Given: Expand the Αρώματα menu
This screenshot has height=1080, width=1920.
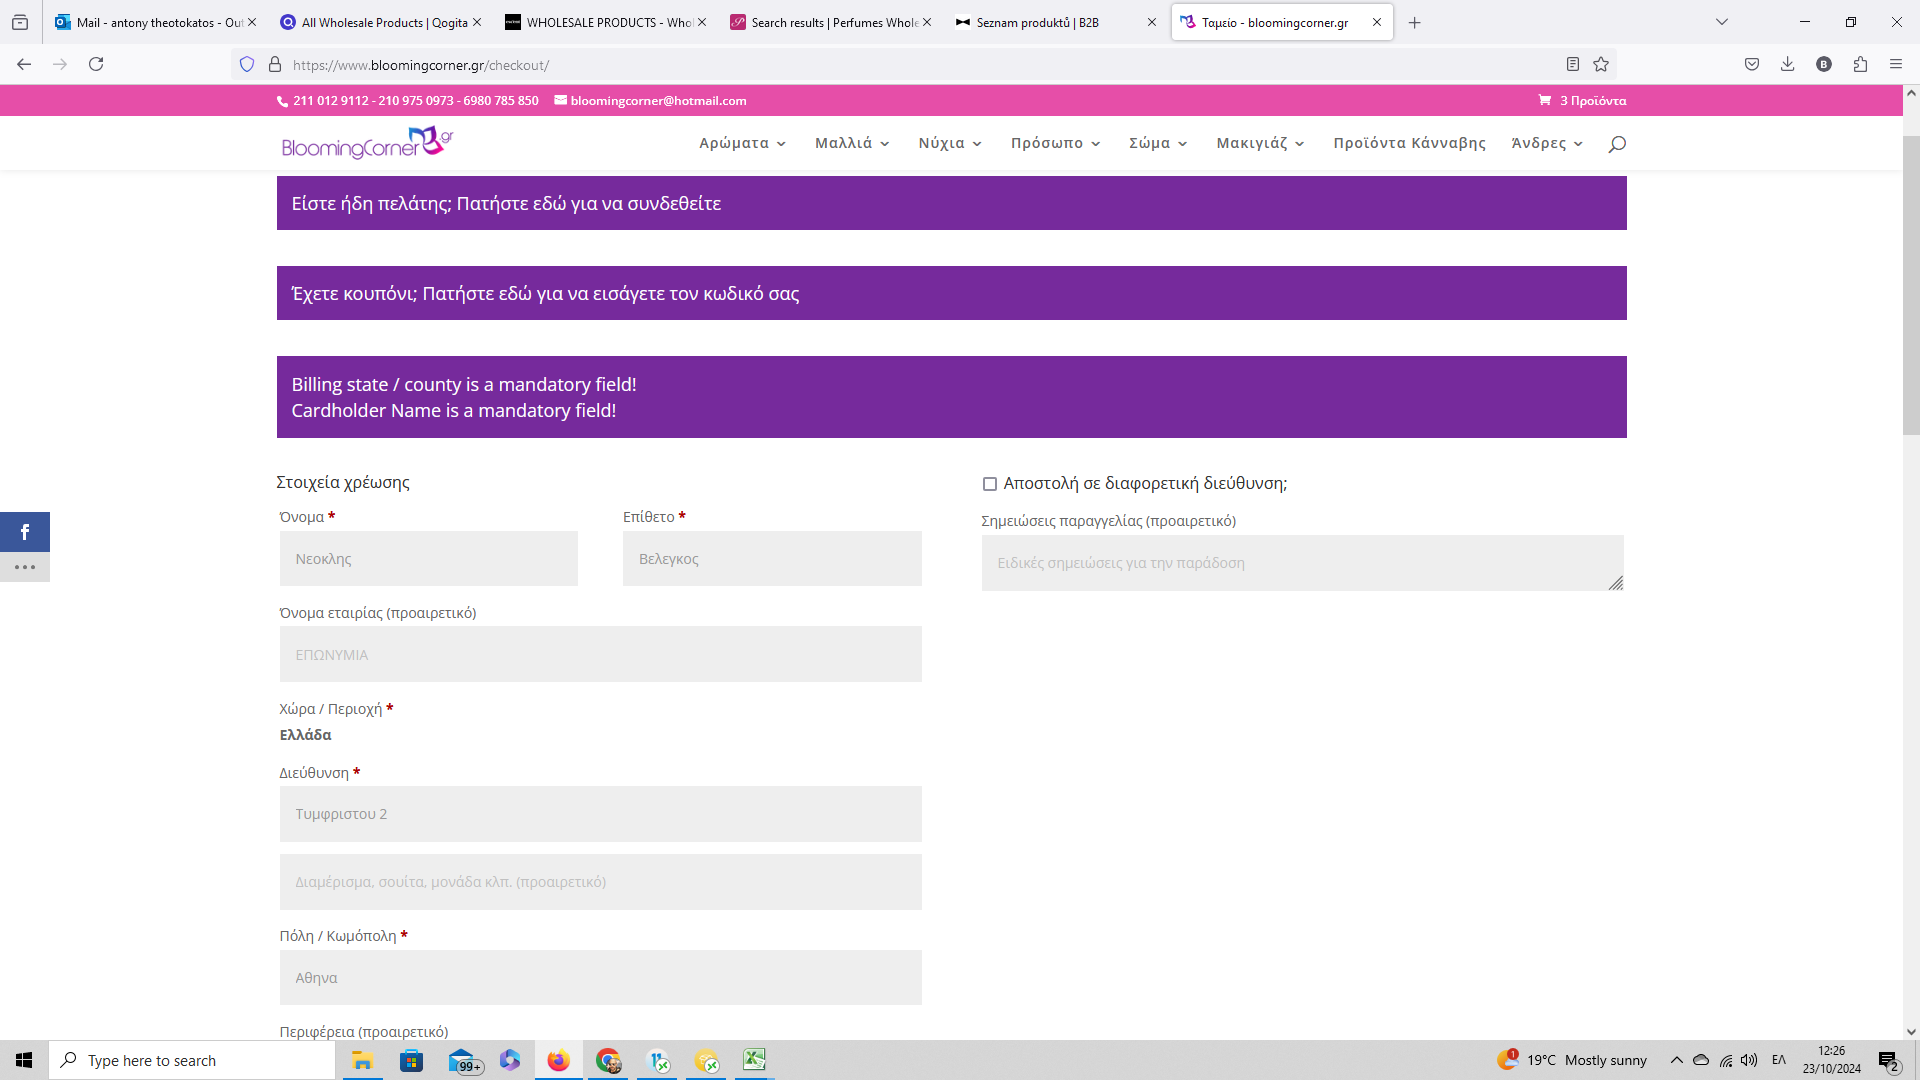Looking at the screenshot, I should [x=742, y=143].
